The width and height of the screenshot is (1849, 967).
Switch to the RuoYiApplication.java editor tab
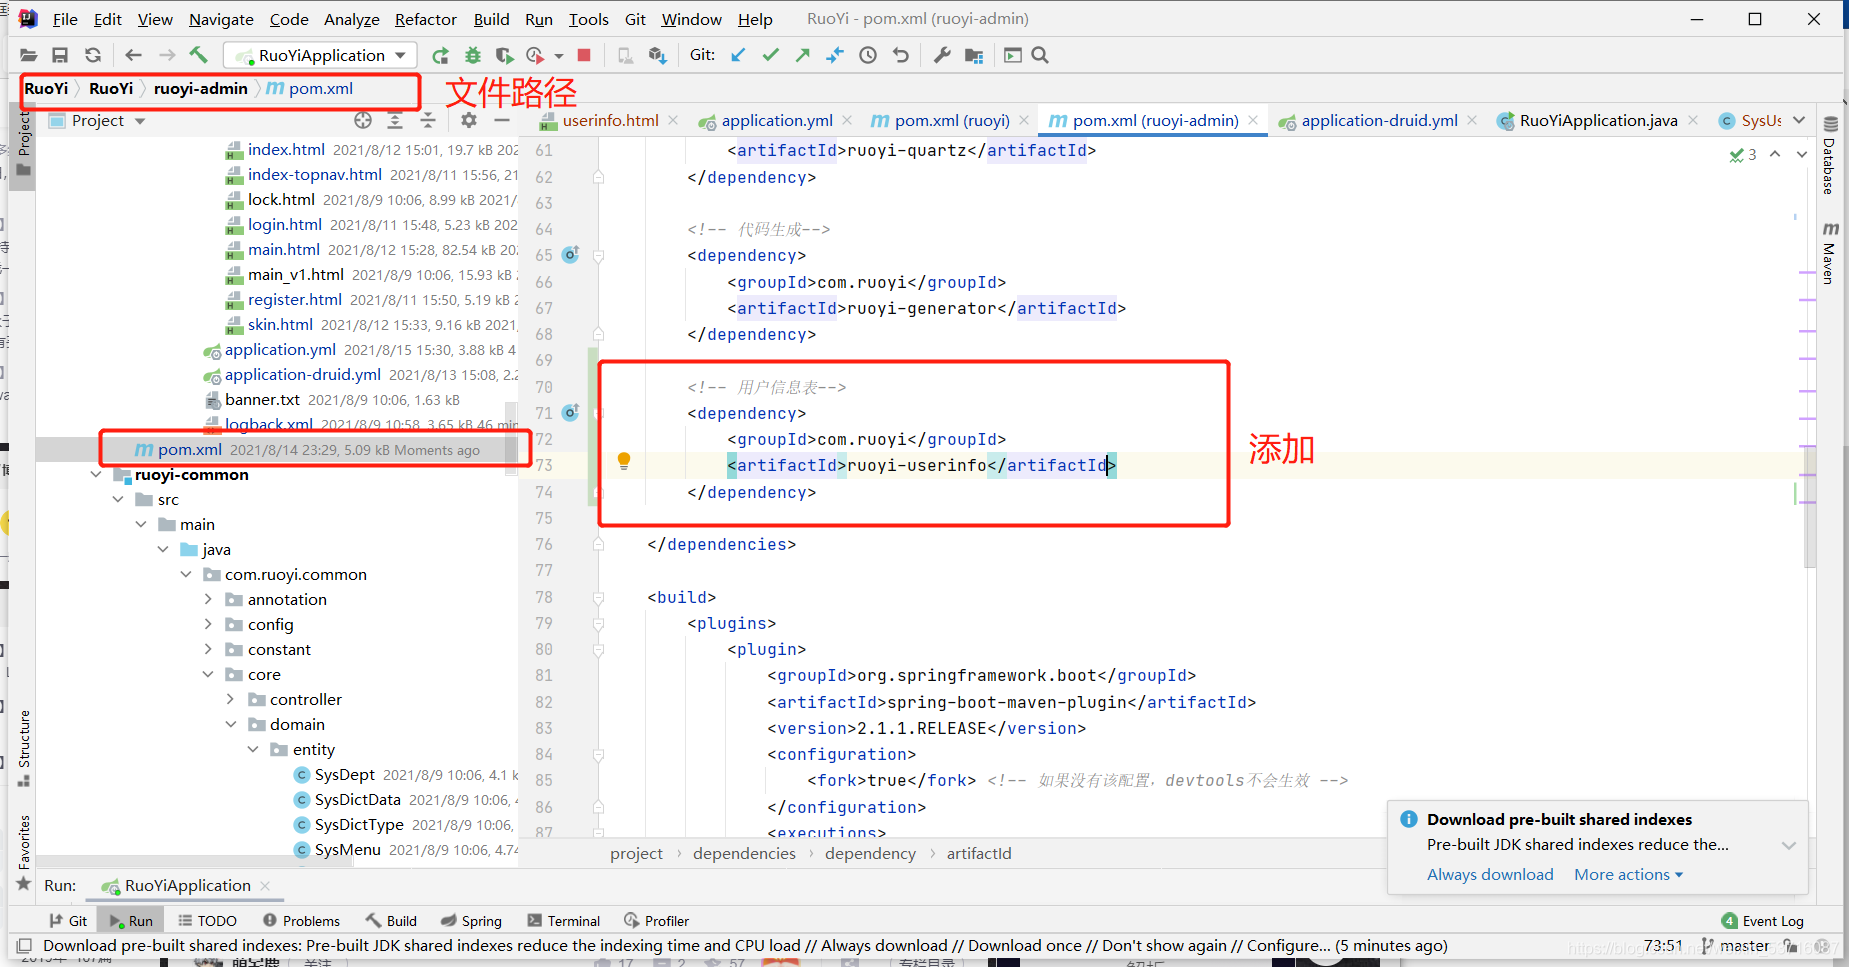pos(1598,120)
